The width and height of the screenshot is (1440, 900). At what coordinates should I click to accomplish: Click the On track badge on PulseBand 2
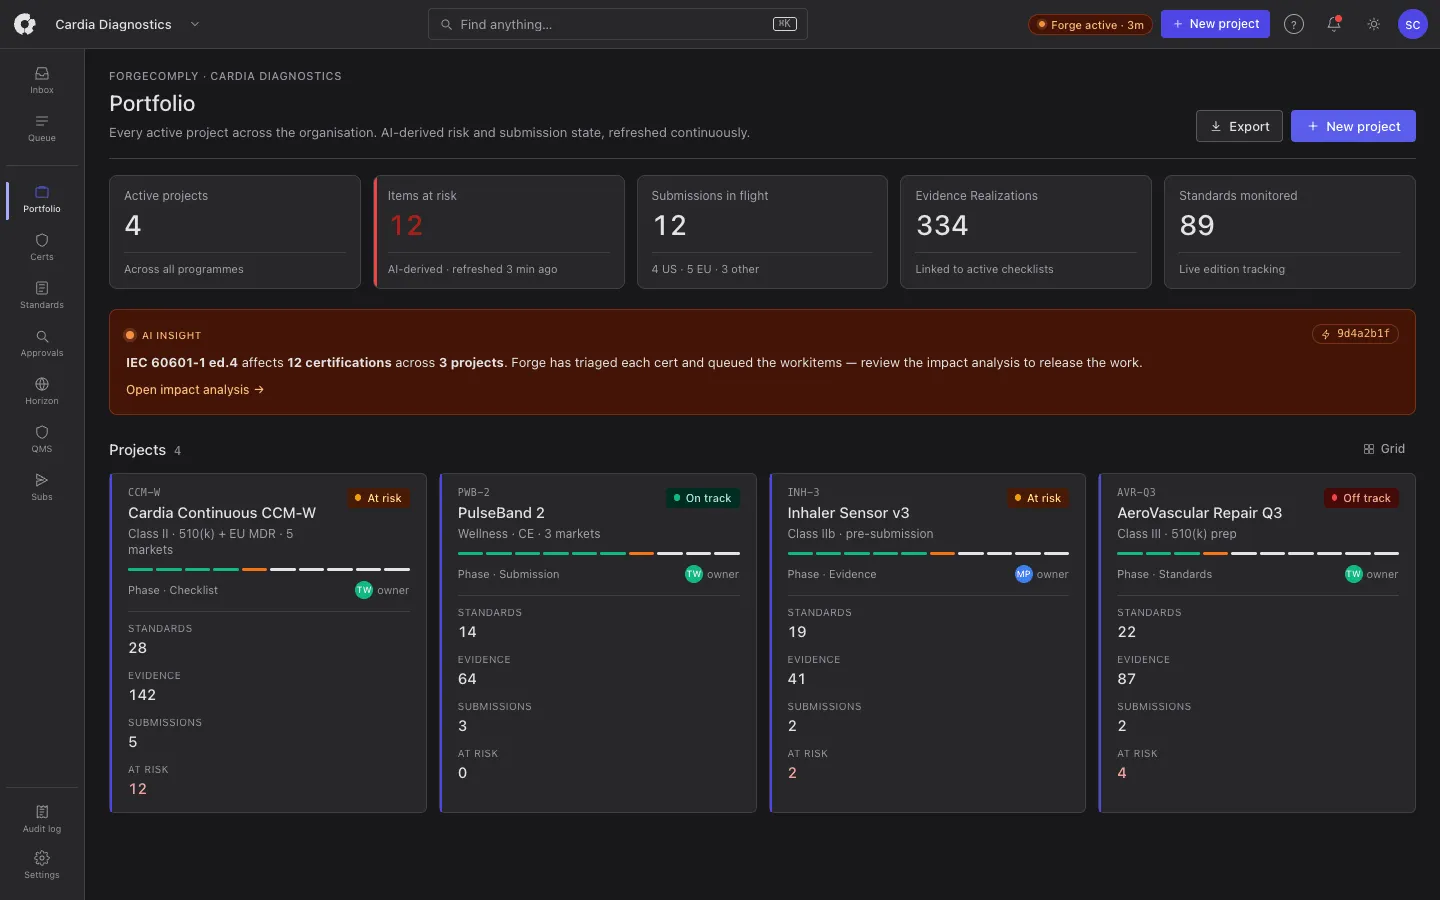pyautogui.click(x=703, y=498)
